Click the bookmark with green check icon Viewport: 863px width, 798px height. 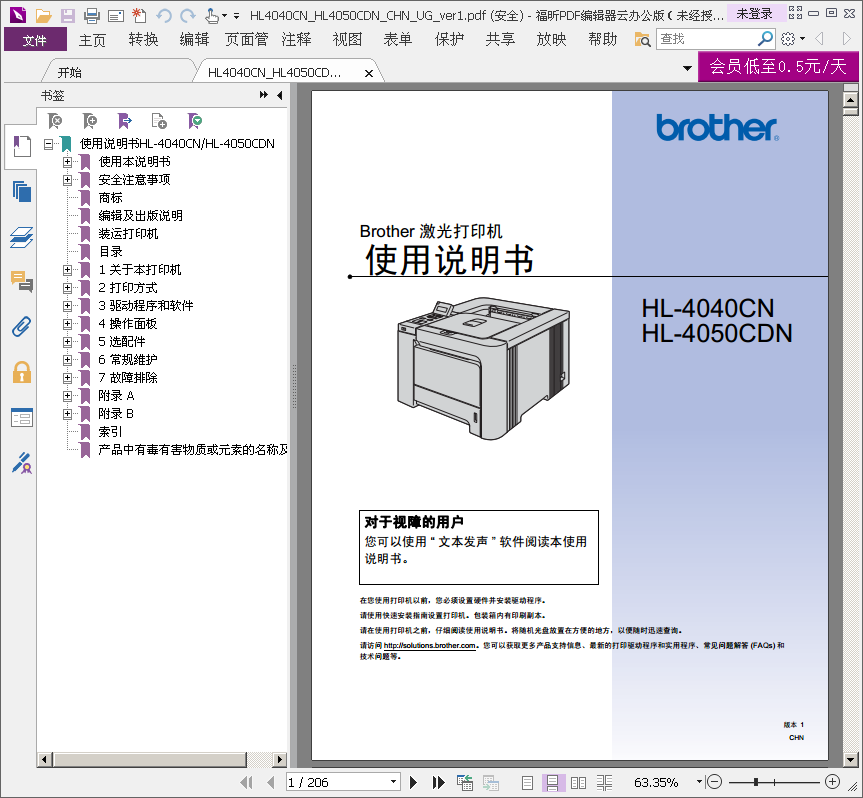(194, 121)
